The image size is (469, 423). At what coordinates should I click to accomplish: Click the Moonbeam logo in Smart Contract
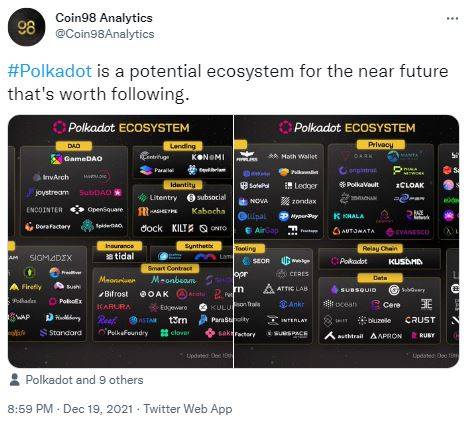[173, 280]
